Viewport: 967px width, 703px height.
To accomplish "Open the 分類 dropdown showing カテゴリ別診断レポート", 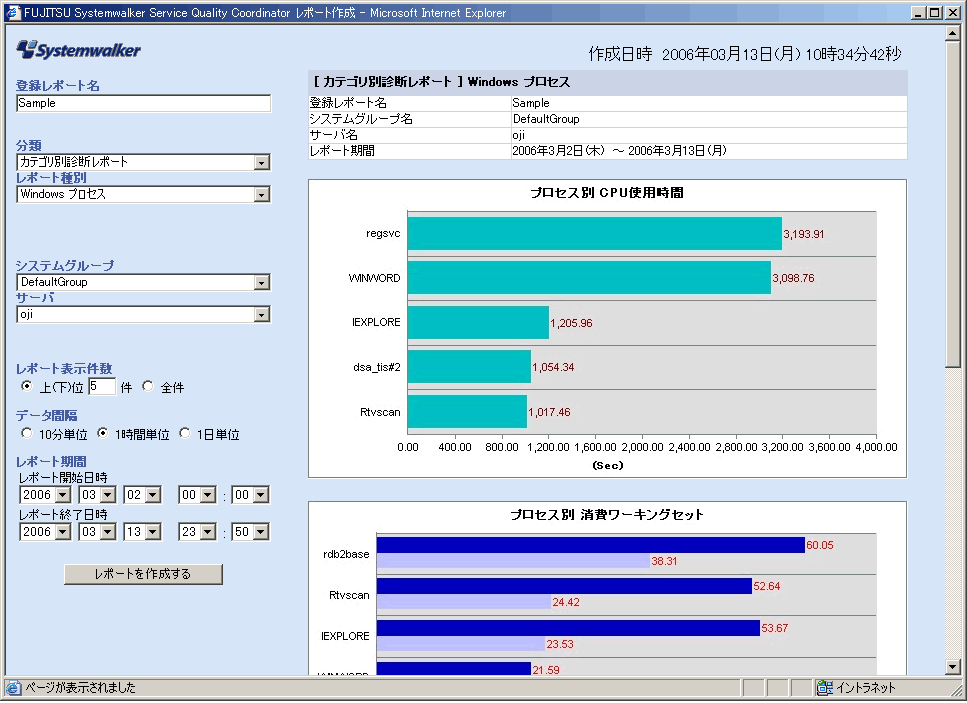I will [x=143, y=162].
